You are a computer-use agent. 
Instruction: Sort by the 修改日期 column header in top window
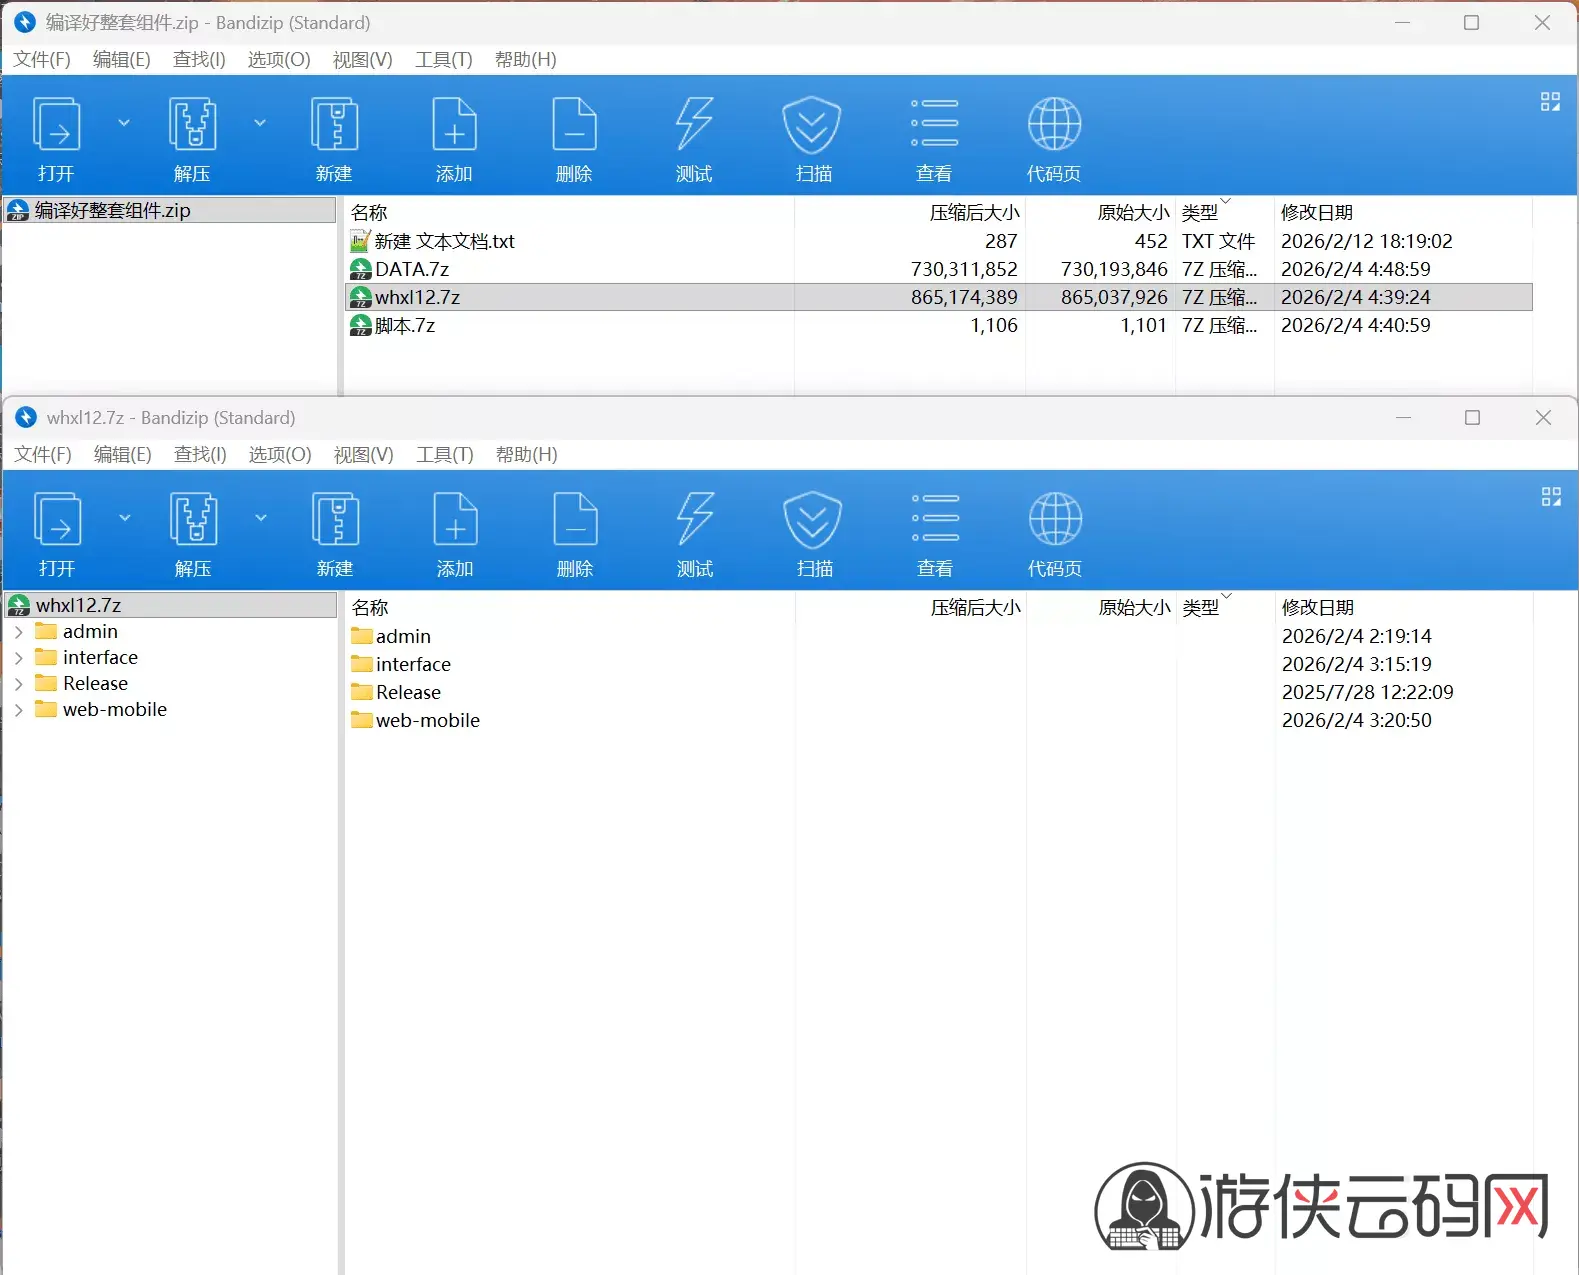point(1317,212)
